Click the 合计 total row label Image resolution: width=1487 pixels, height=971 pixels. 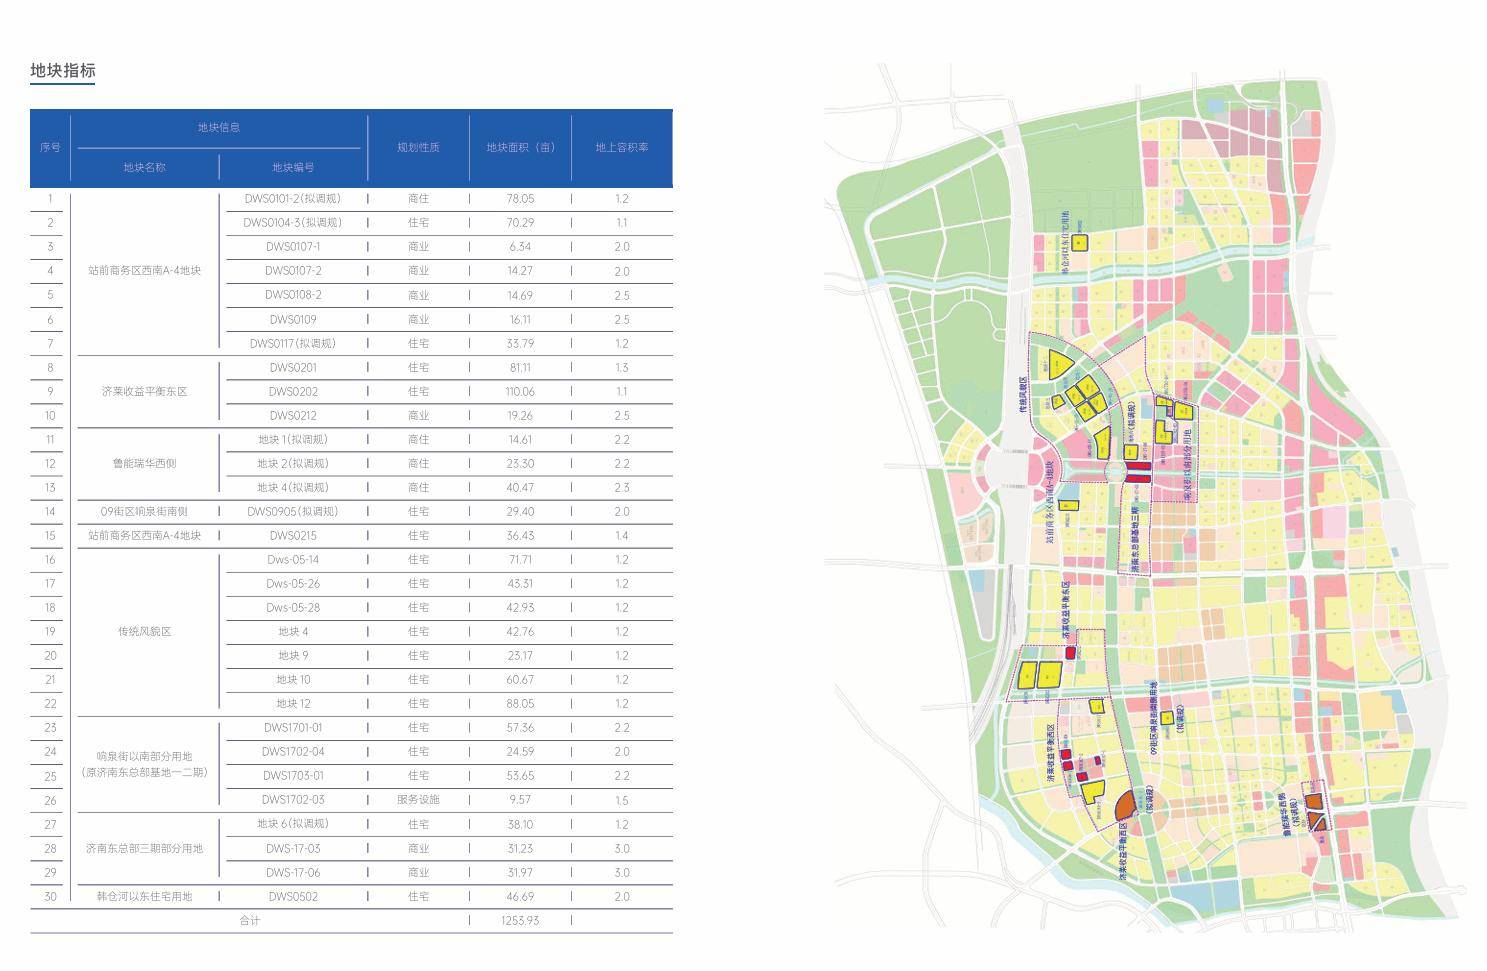[x=250, y=920]
